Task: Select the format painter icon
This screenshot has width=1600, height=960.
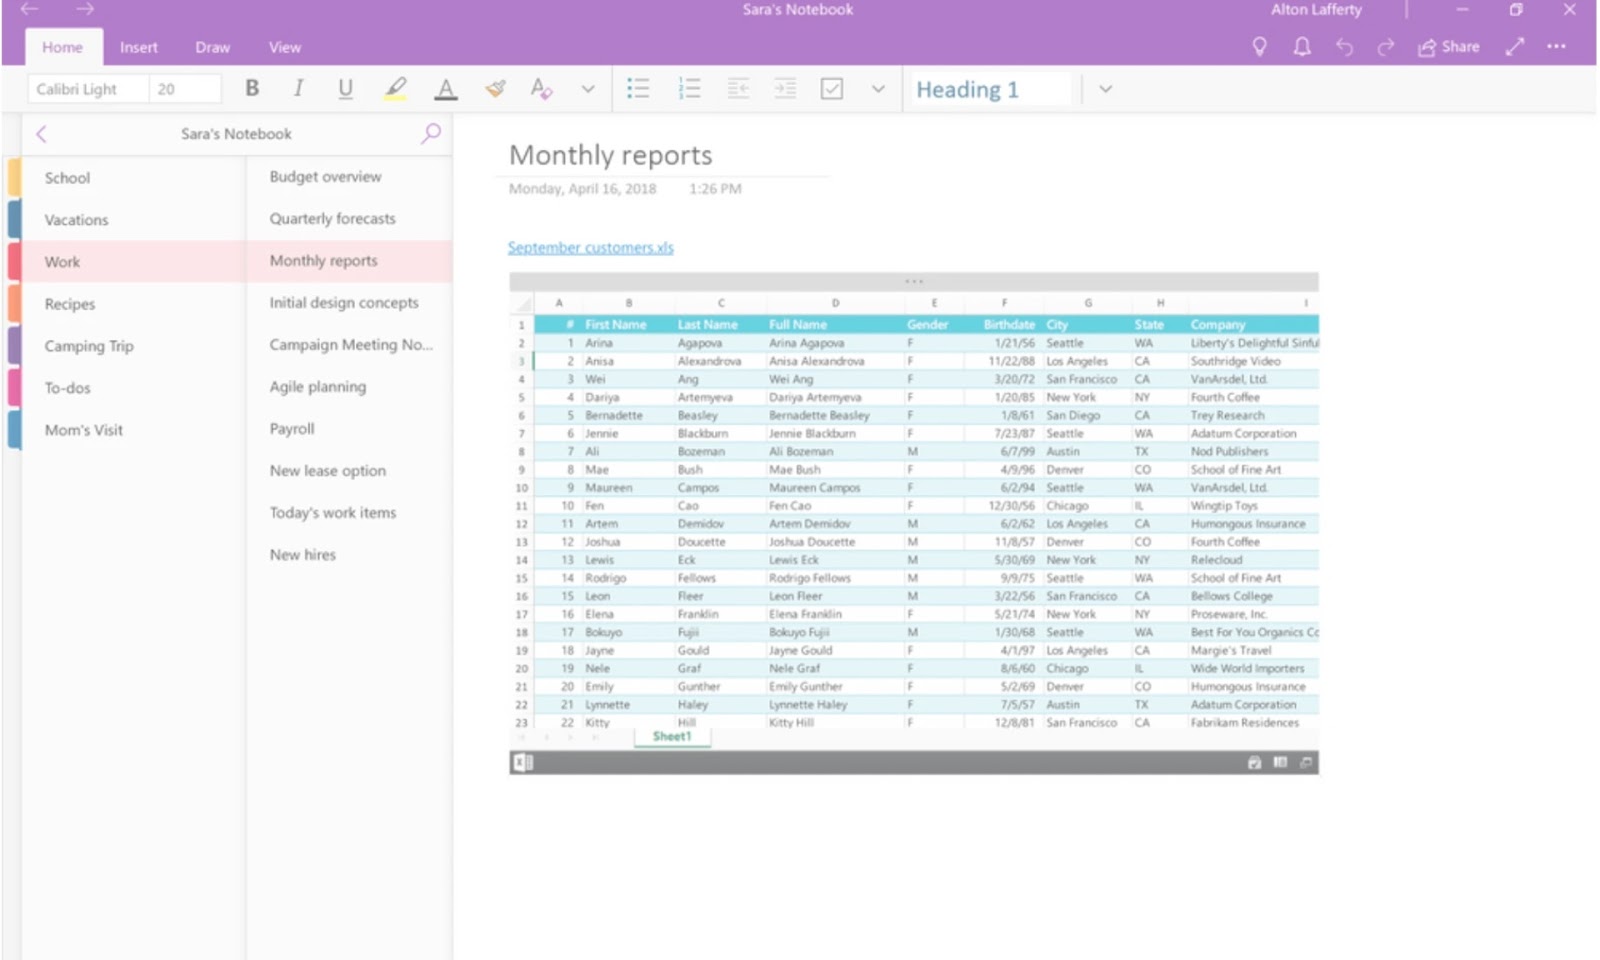Action: pyautogui.click(x=495, y=88)
